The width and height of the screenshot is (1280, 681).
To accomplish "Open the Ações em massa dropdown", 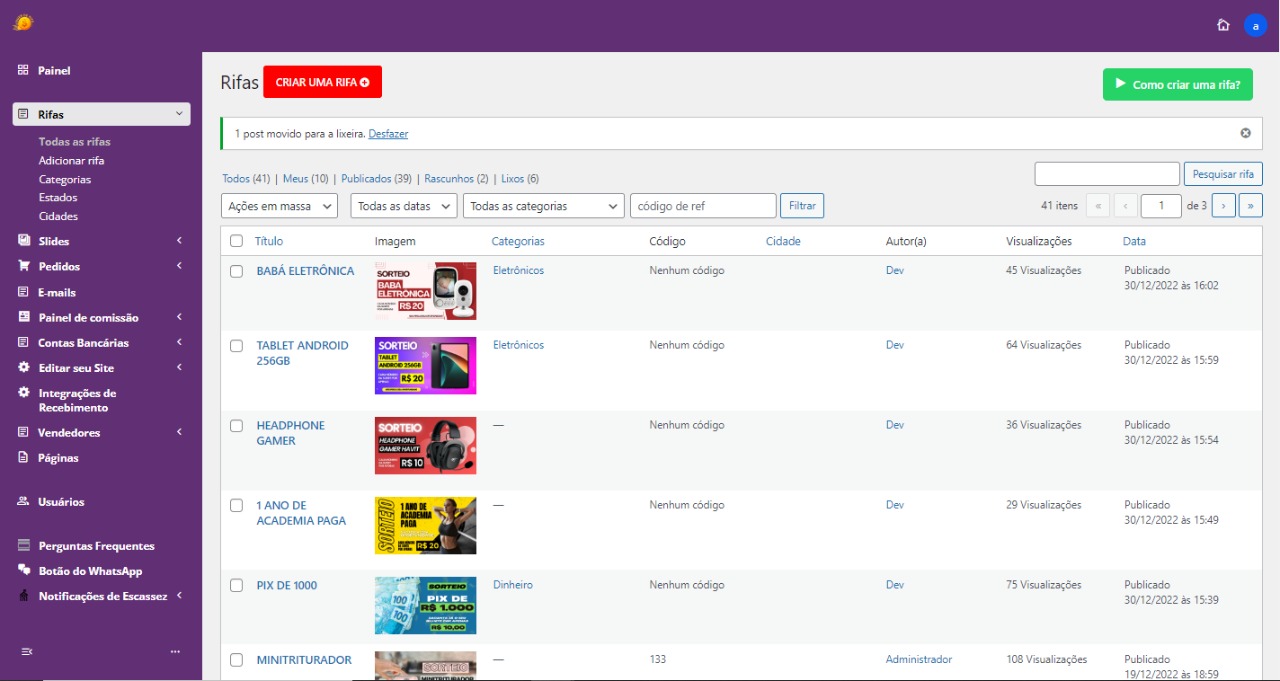I will click(279, 206).
